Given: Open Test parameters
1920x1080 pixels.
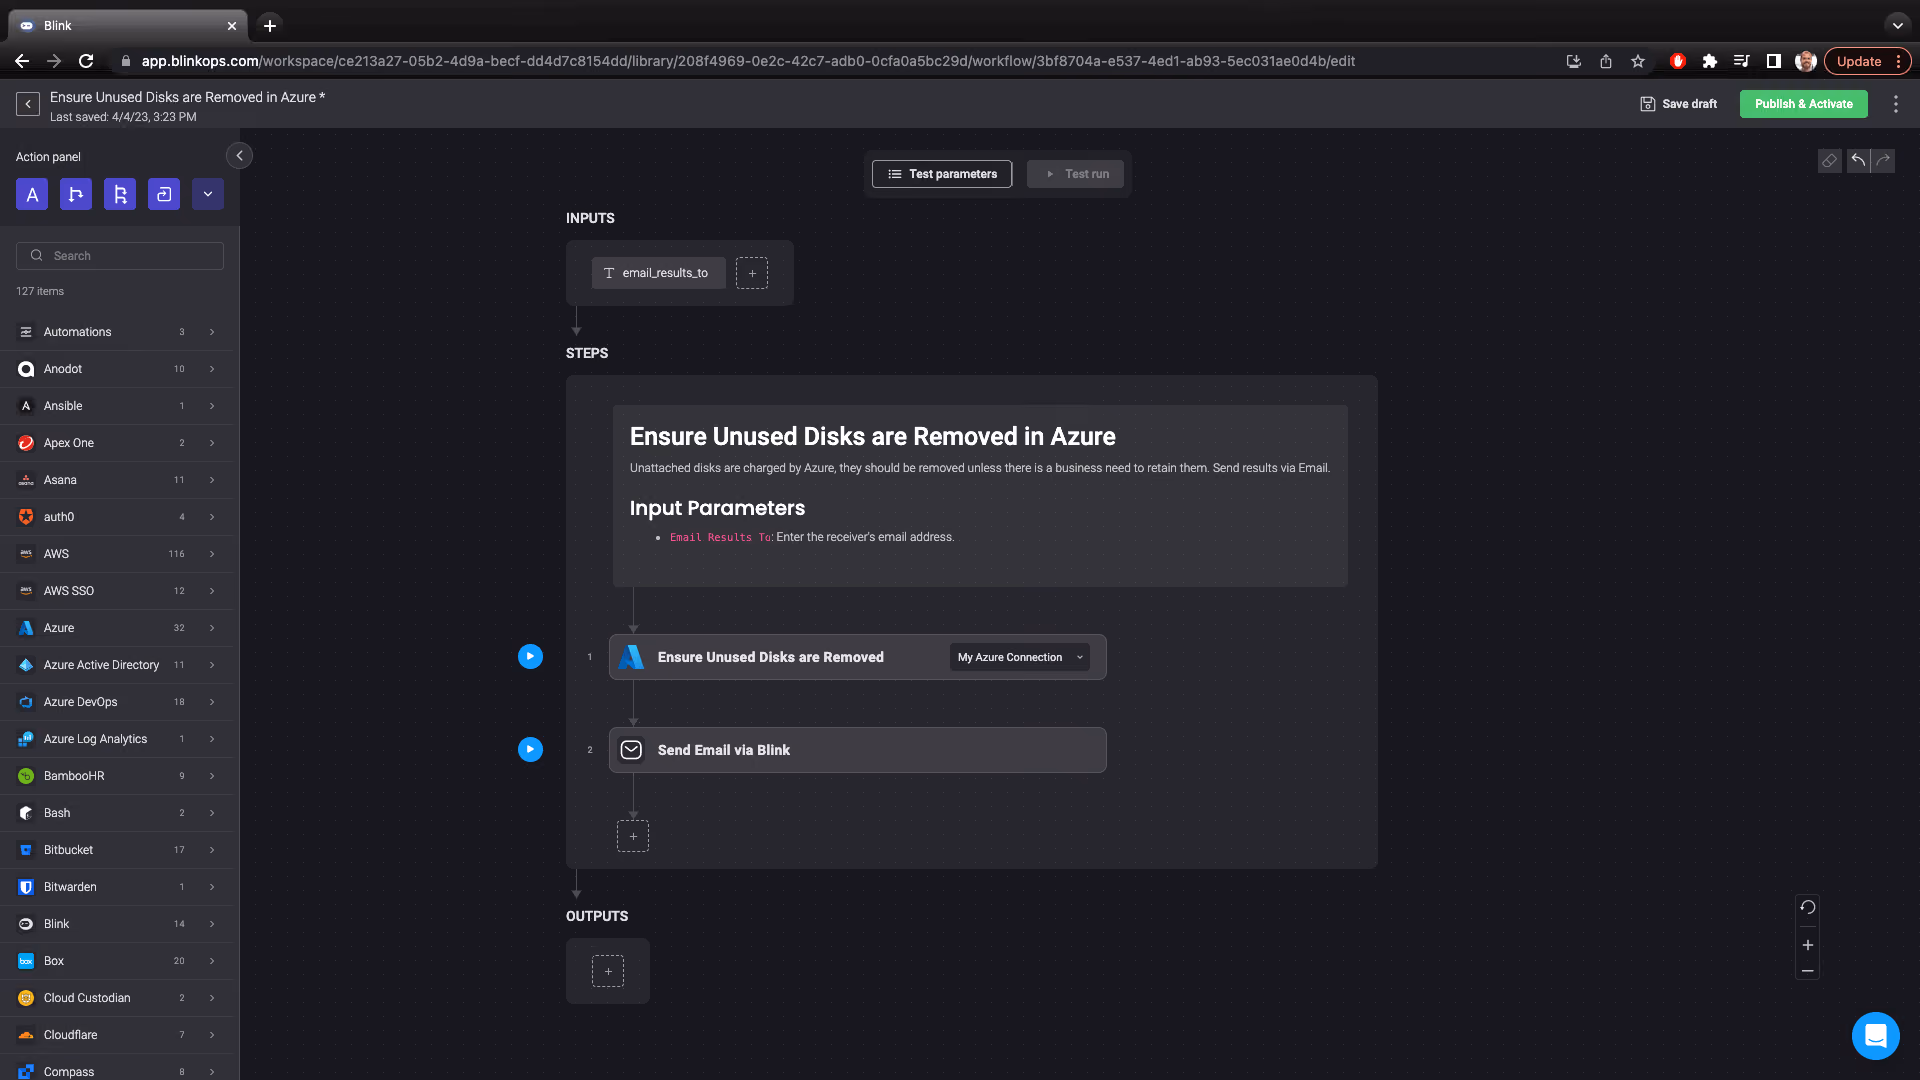Looking at the screenshot, I should tap(942, 174).
